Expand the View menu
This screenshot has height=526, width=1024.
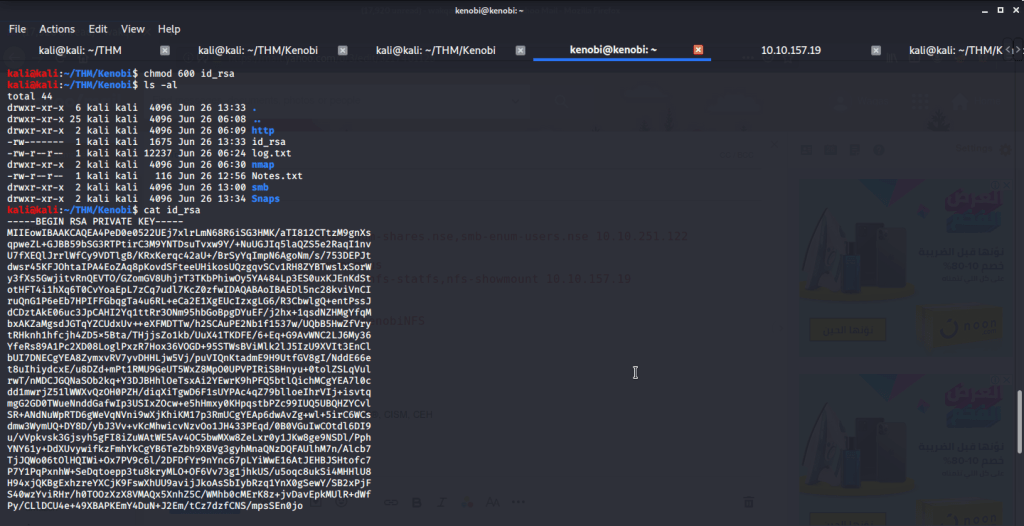pyautogui.click(x=134, y=29)
